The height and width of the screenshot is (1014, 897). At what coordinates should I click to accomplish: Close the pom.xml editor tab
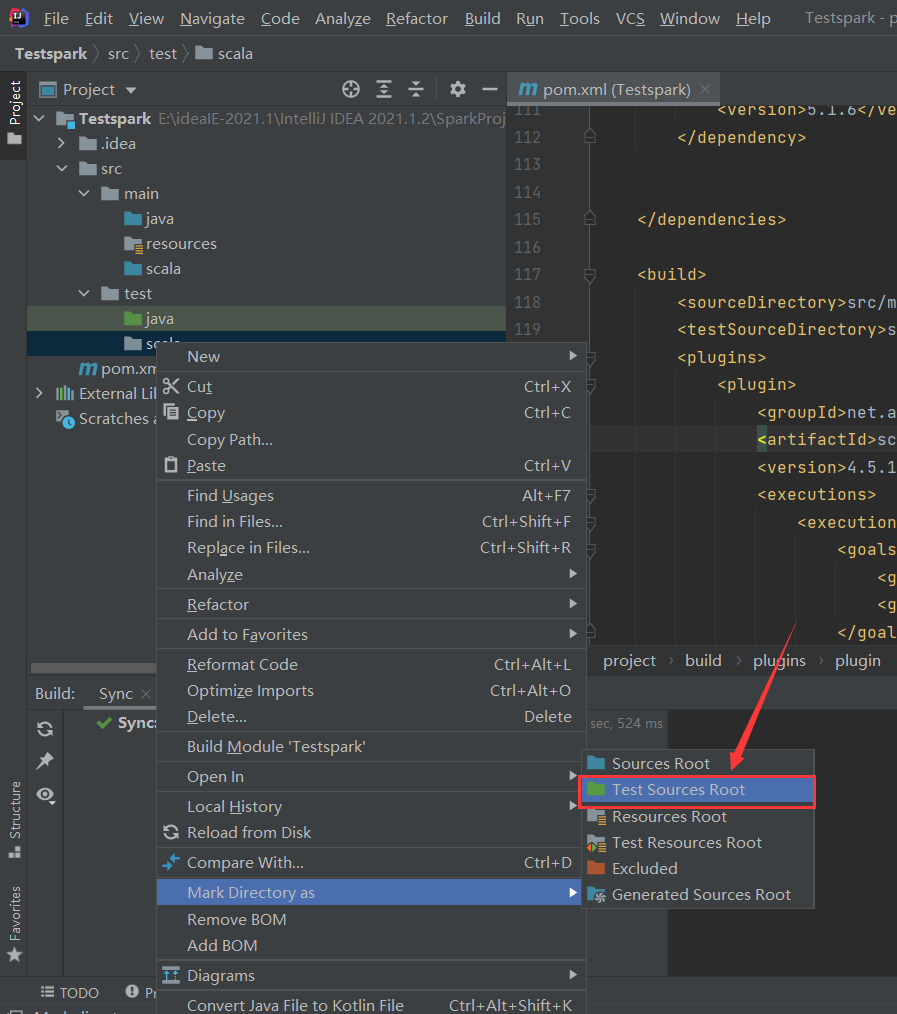pyautogui.click(x=705, y=89)
